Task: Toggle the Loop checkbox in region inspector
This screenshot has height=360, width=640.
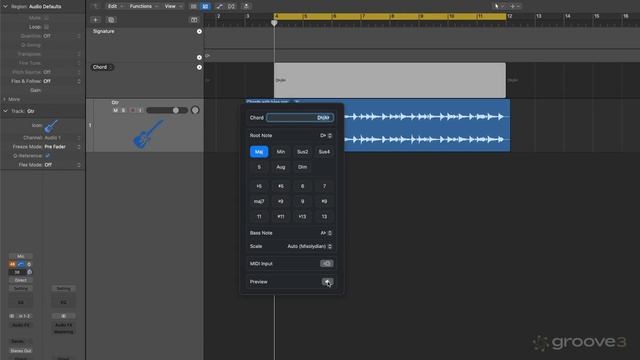Action: pyautogui.click(x=46, y=27)
